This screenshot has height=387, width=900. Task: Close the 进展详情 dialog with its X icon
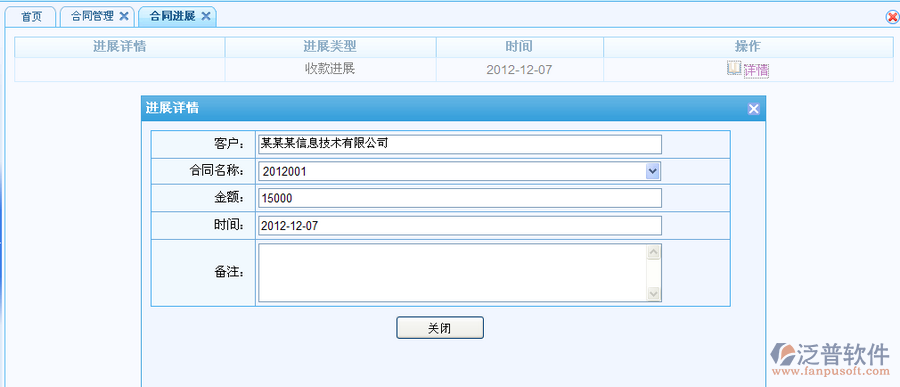tap(754, 109)
